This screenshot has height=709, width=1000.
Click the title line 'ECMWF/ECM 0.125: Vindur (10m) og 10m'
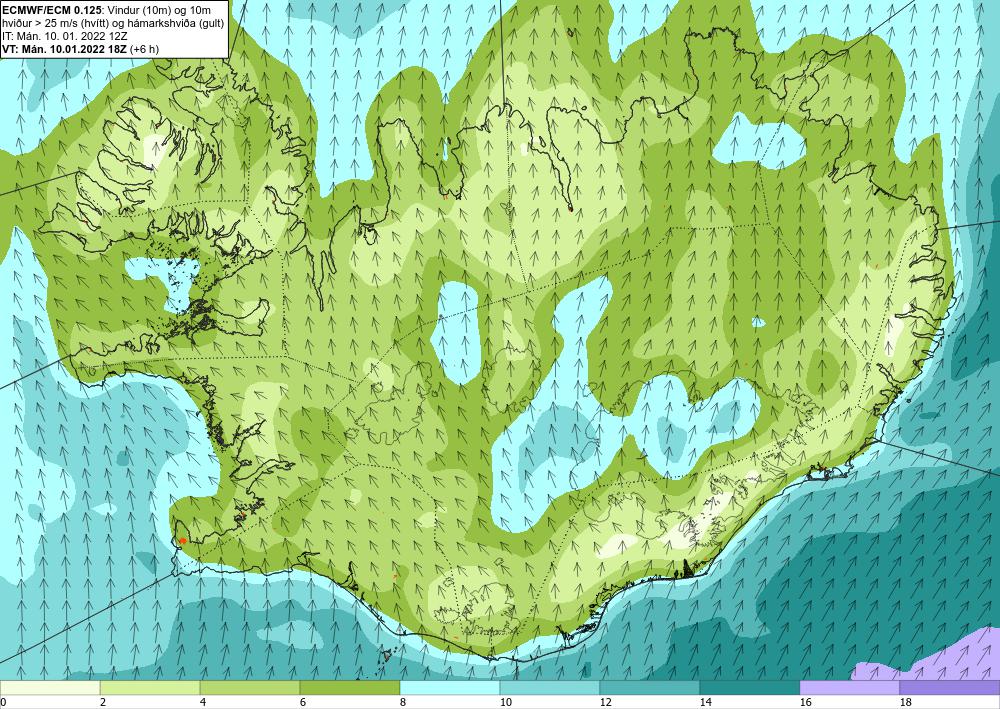point(107,10)
